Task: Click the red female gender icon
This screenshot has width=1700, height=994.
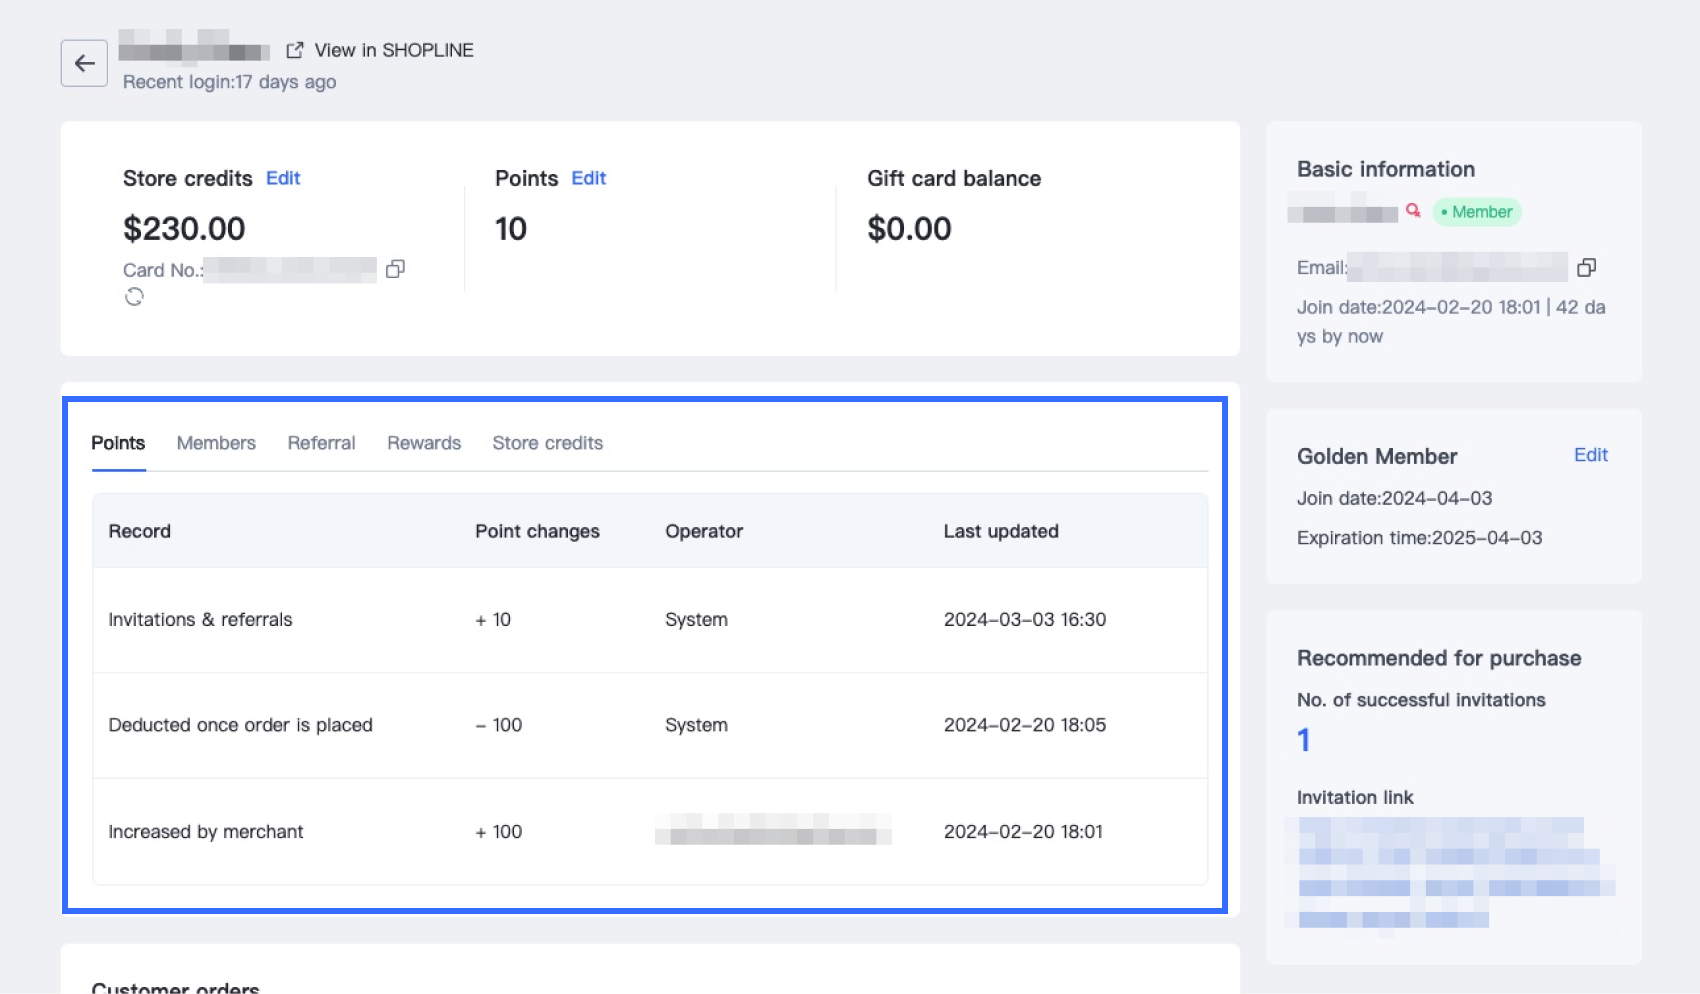Action: click(1413, 211)
